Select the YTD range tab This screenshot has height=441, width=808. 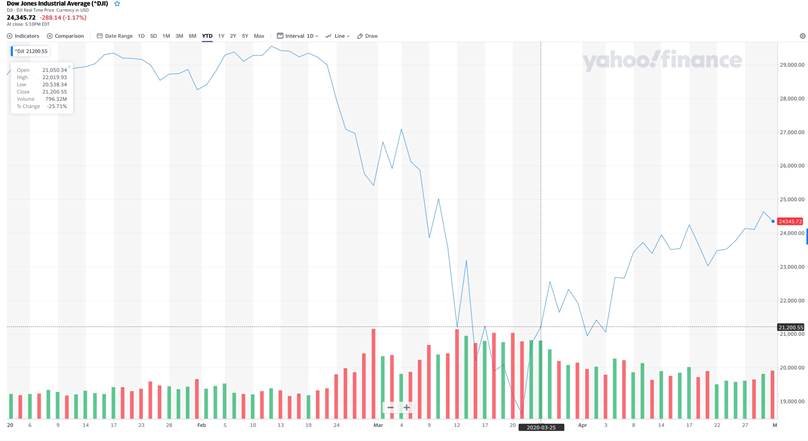[x=207, y=36]
